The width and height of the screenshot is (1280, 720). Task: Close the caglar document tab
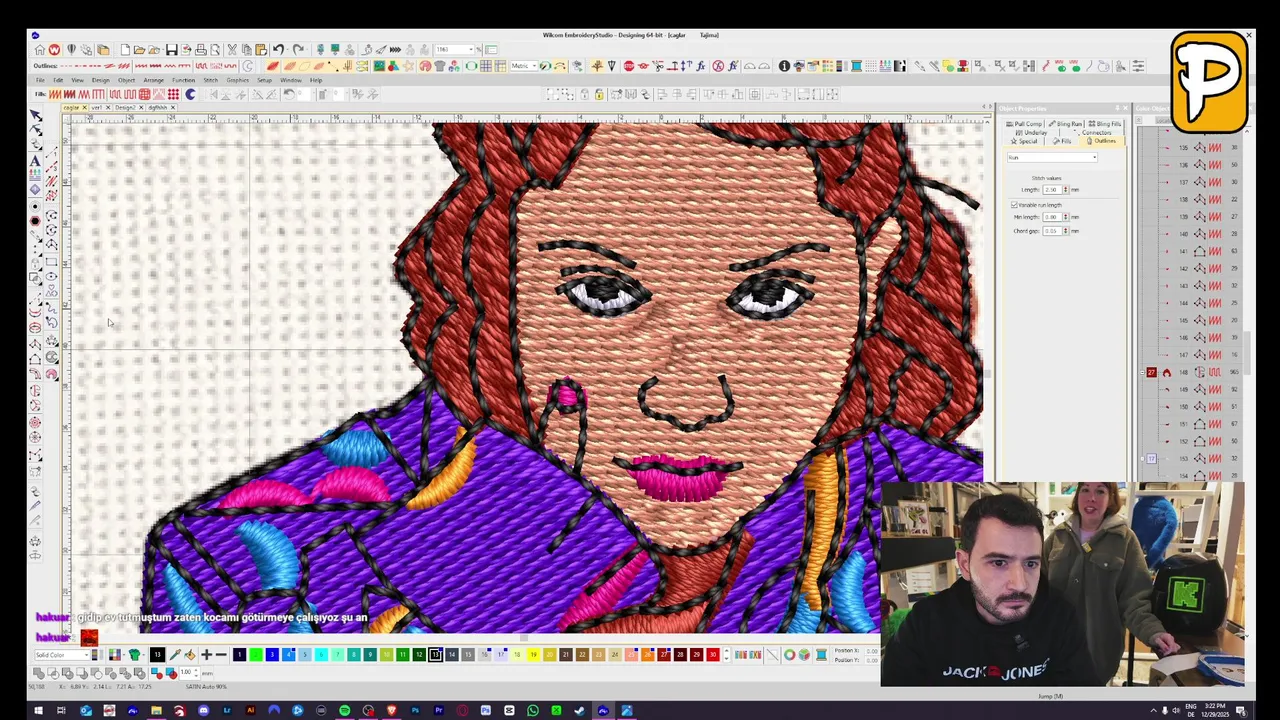click(x=84, y=107)
